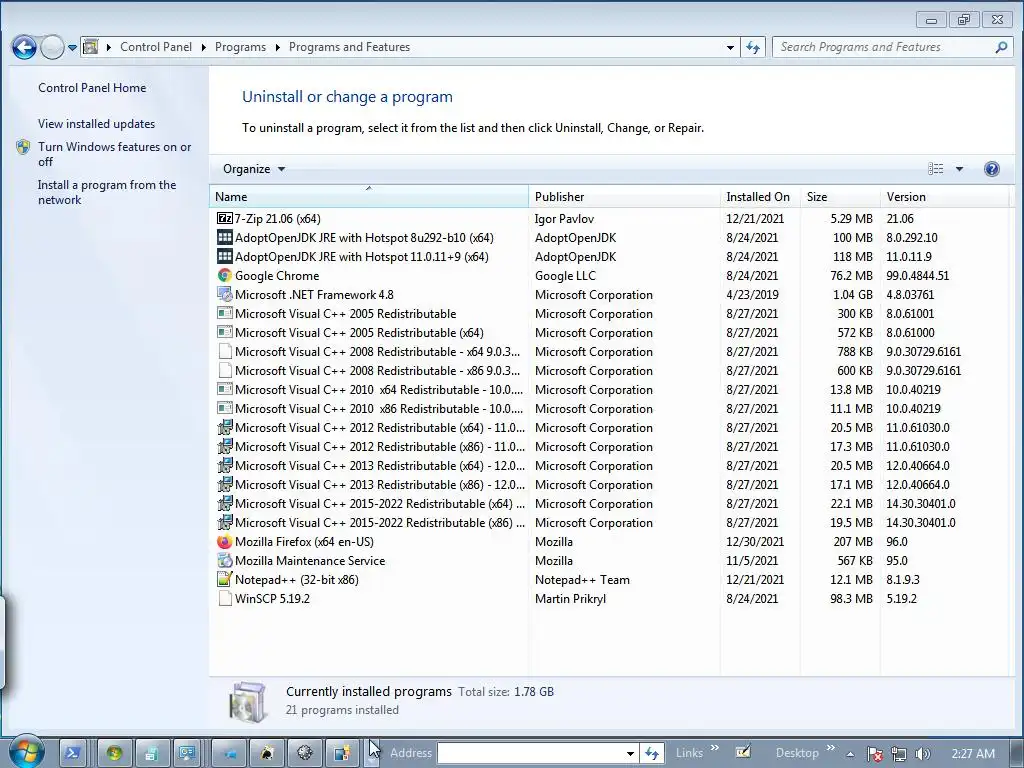Expand the Programs breadcrumb arrow
The height and width of the screenshot is (768, 1024).
coord(277,47)
